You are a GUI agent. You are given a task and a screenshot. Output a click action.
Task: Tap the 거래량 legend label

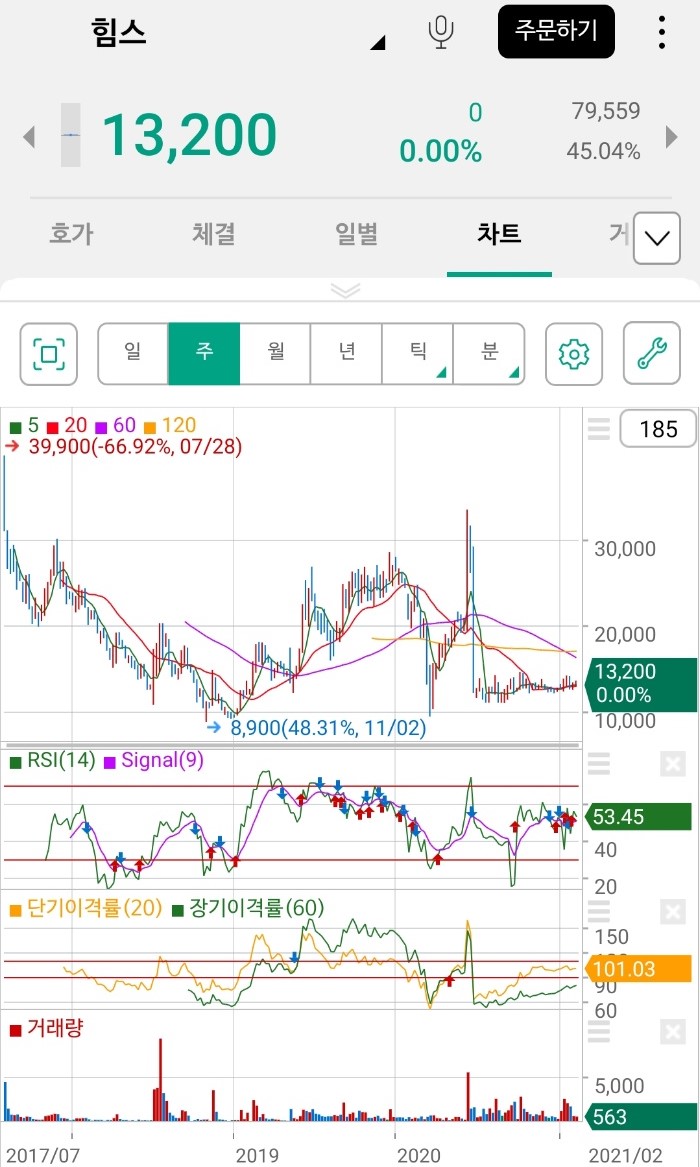click(x=46, y=1029)
